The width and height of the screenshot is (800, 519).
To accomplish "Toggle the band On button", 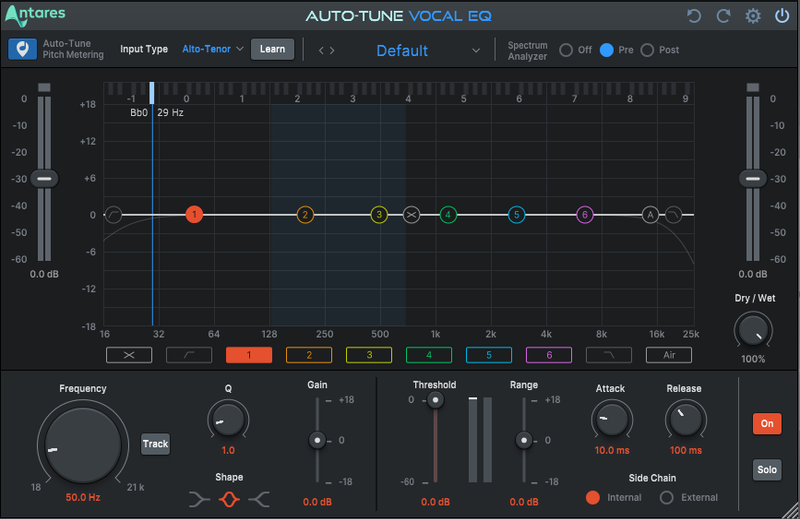I will point(767,423).
